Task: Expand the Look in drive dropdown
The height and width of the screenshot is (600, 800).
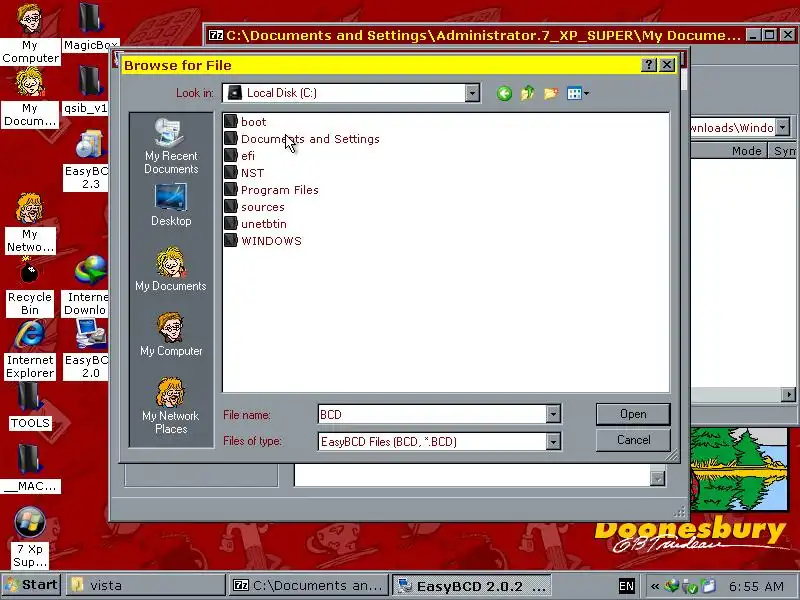Action: (x=472, y=93)
